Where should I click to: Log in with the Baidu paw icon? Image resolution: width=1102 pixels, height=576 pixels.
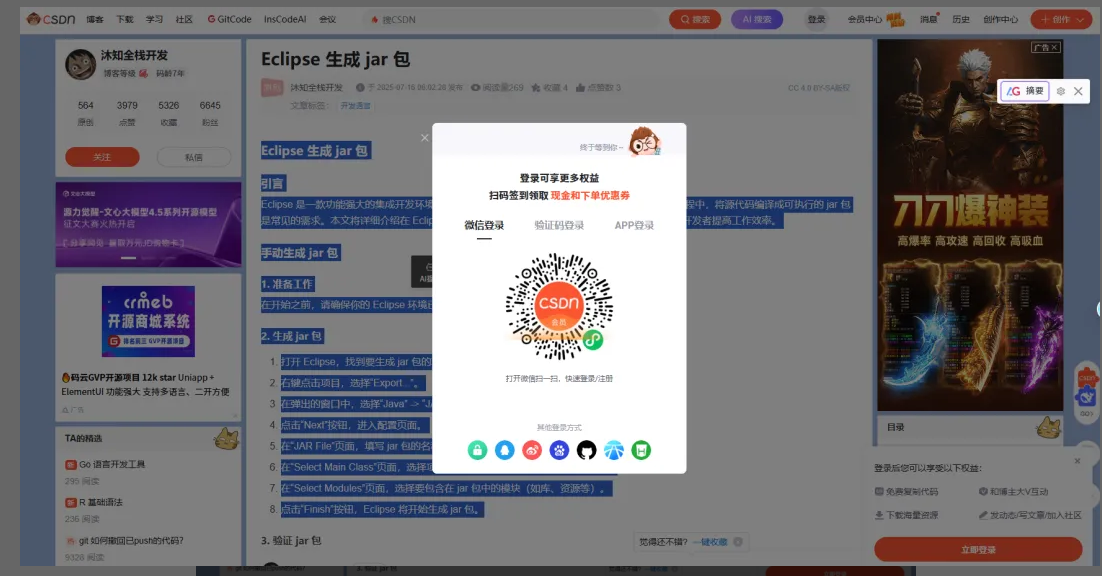(559, 450)
